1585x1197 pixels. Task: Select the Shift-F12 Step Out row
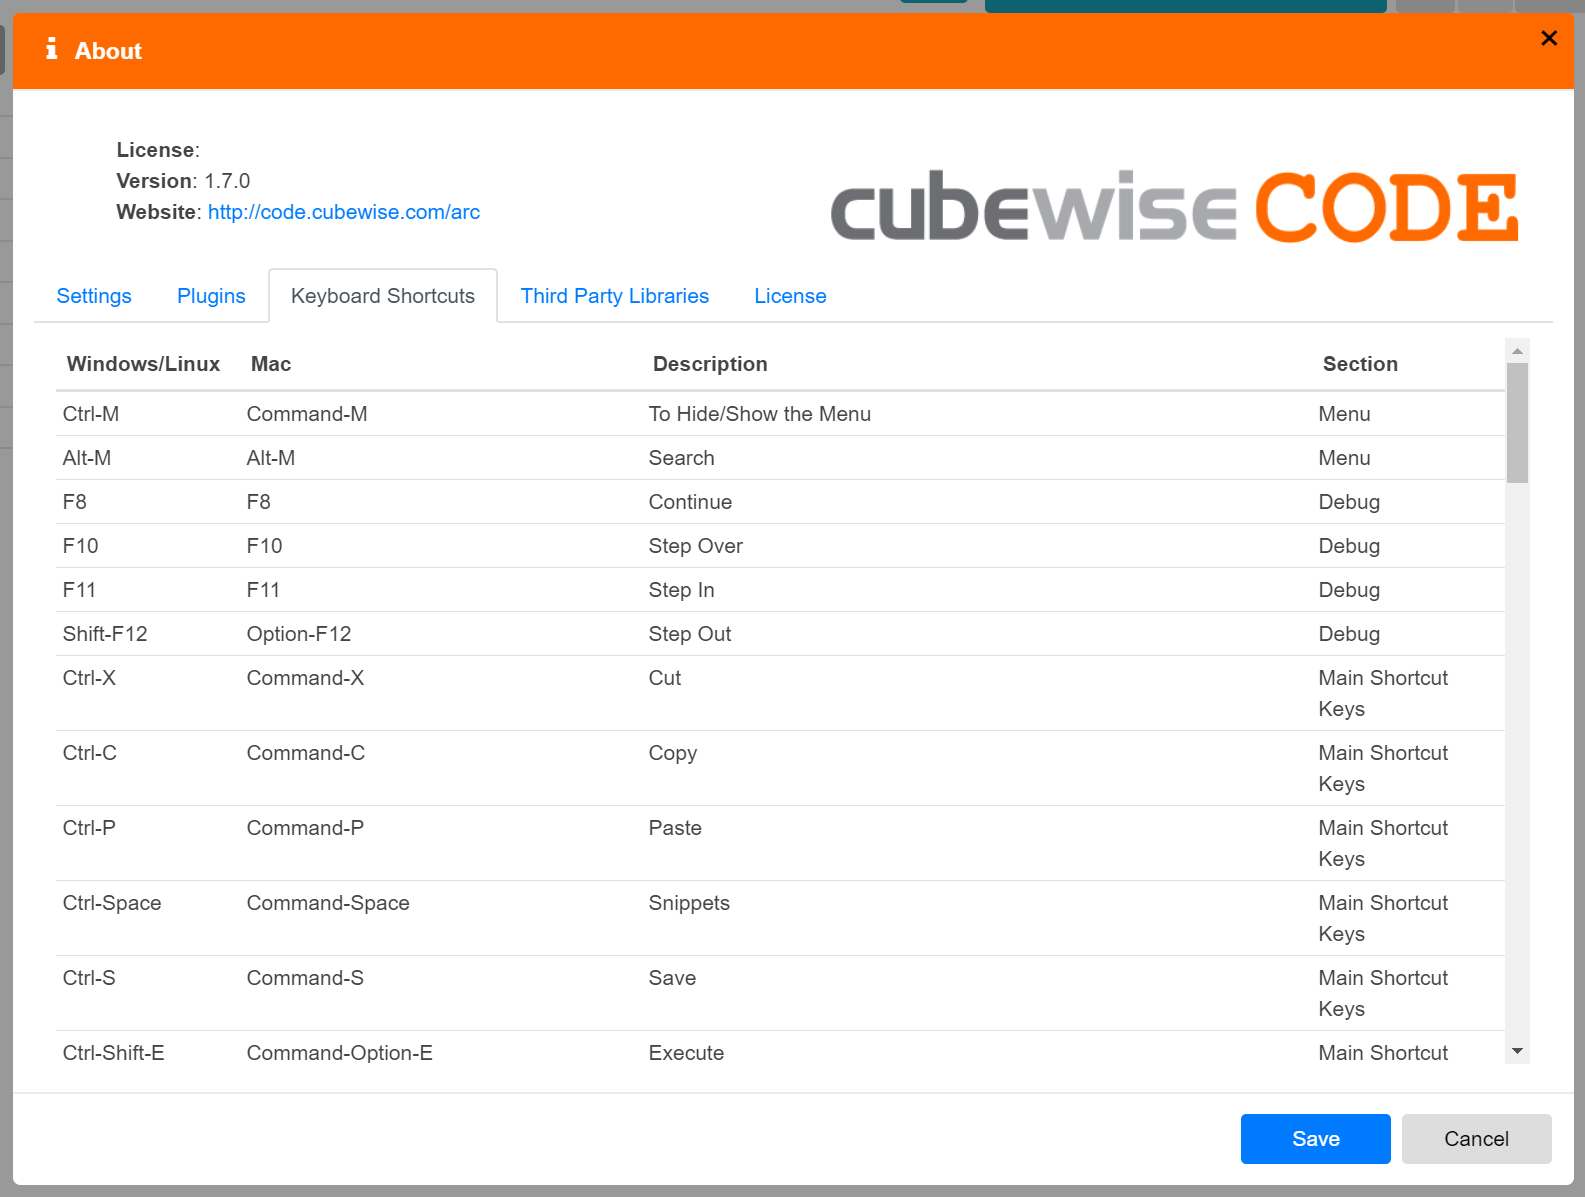[x=689, y=634]
